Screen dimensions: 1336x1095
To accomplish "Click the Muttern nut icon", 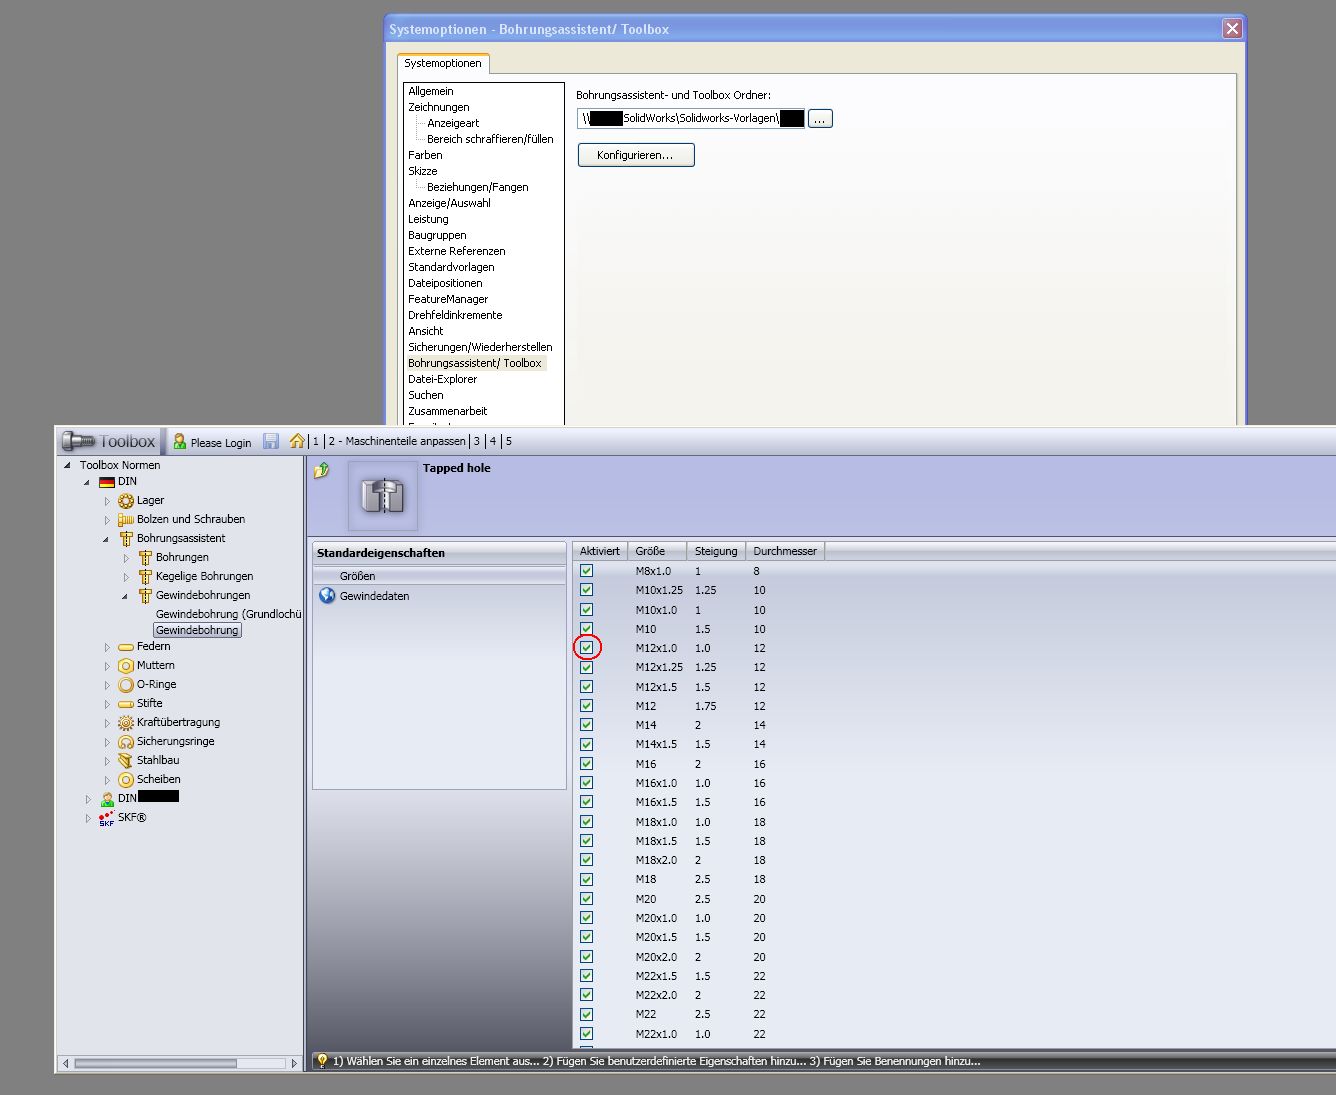I will [126, 666].
